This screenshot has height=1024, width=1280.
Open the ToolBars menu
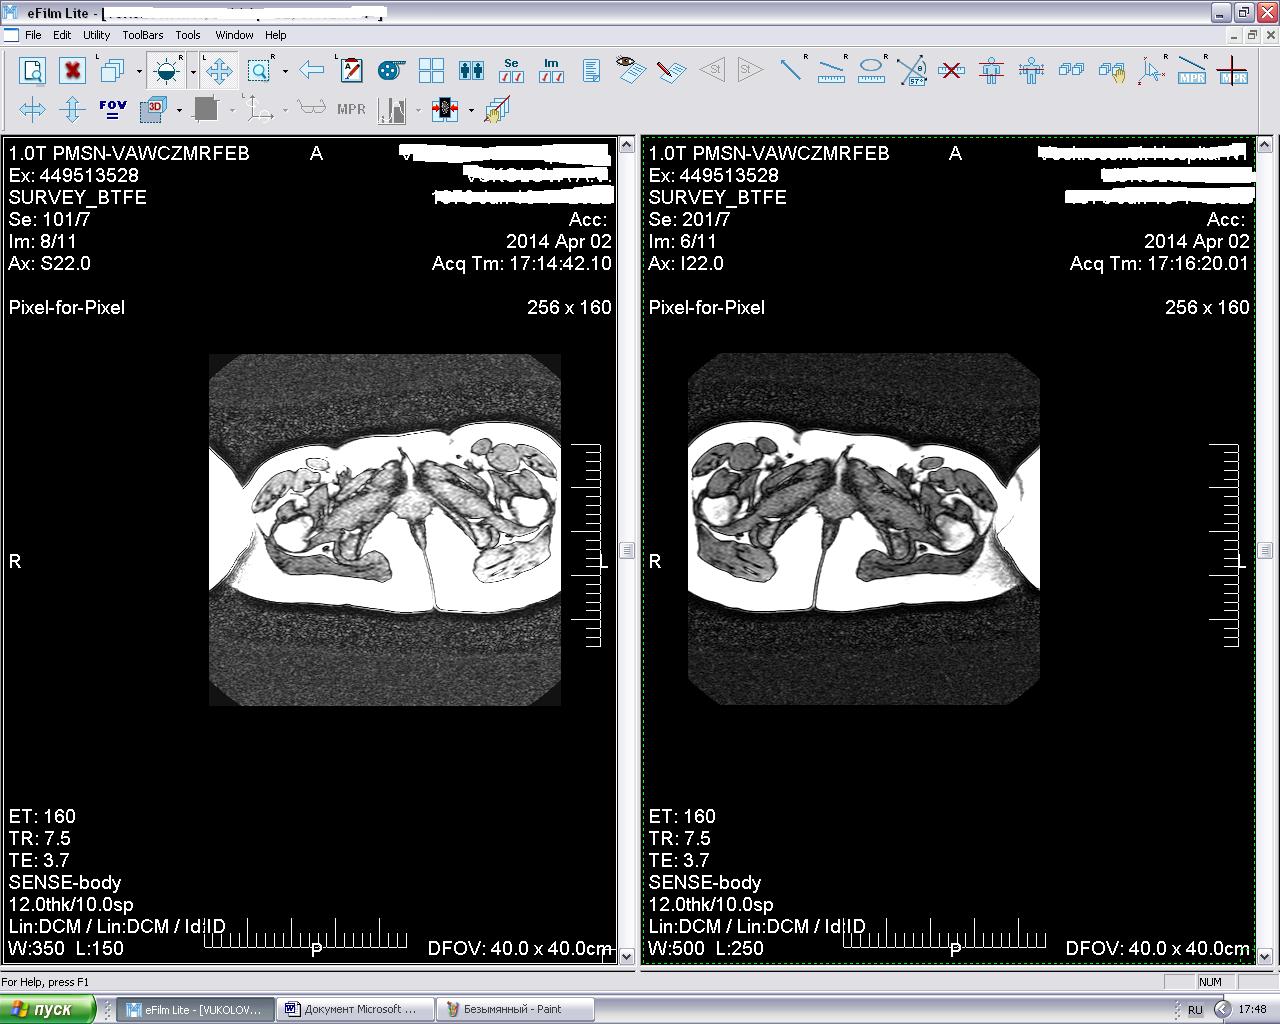coord(142,35)
